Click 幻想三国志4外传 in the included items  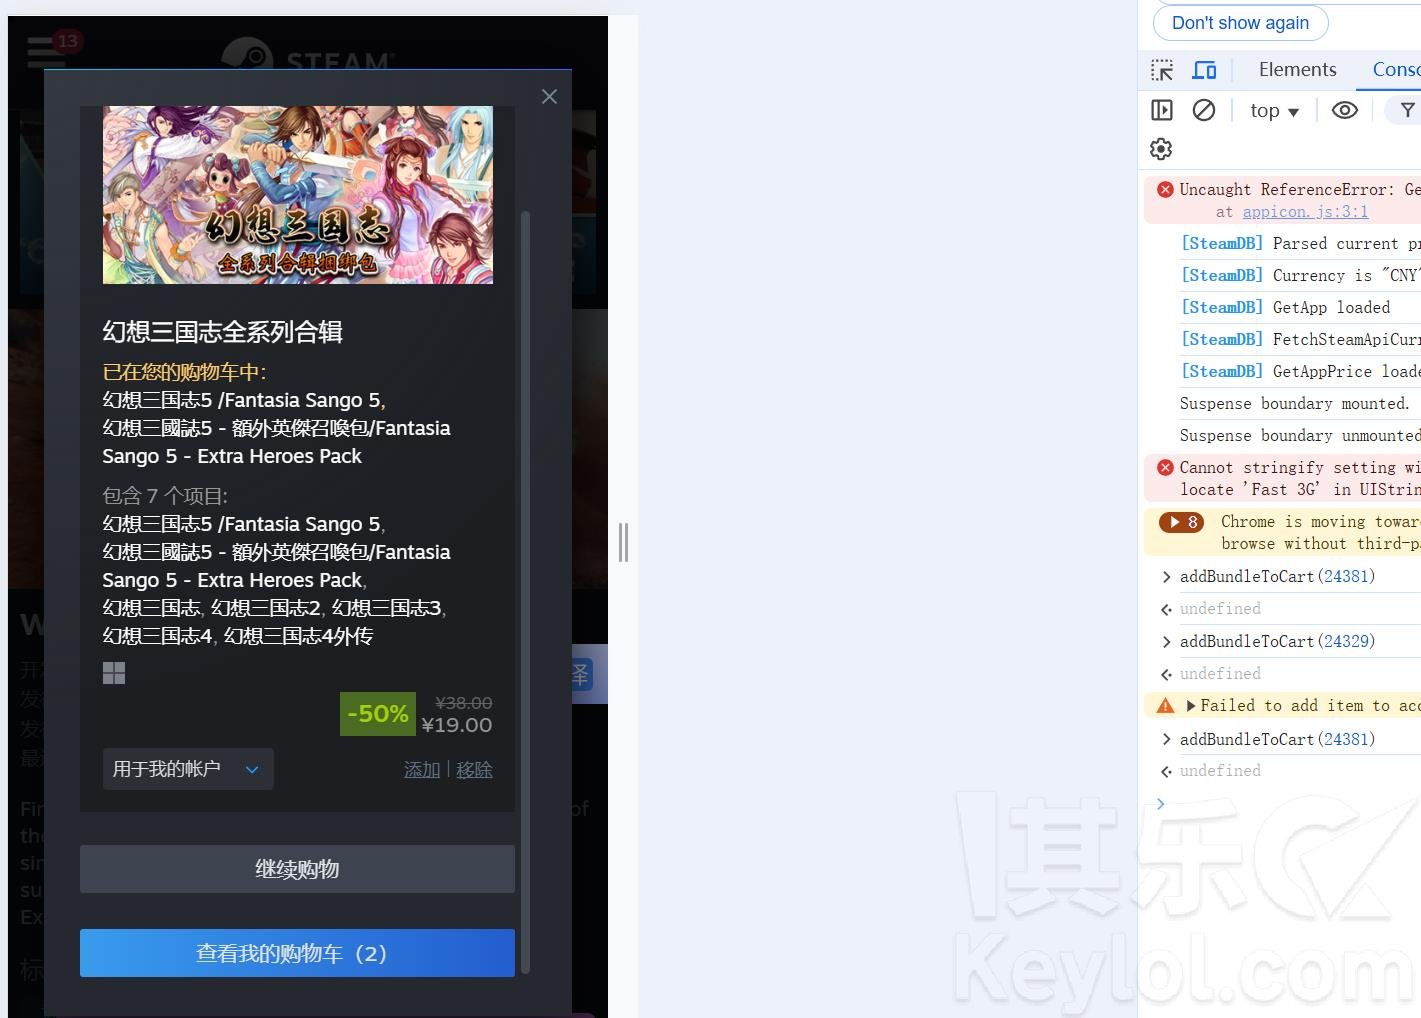tap(298, 636)
